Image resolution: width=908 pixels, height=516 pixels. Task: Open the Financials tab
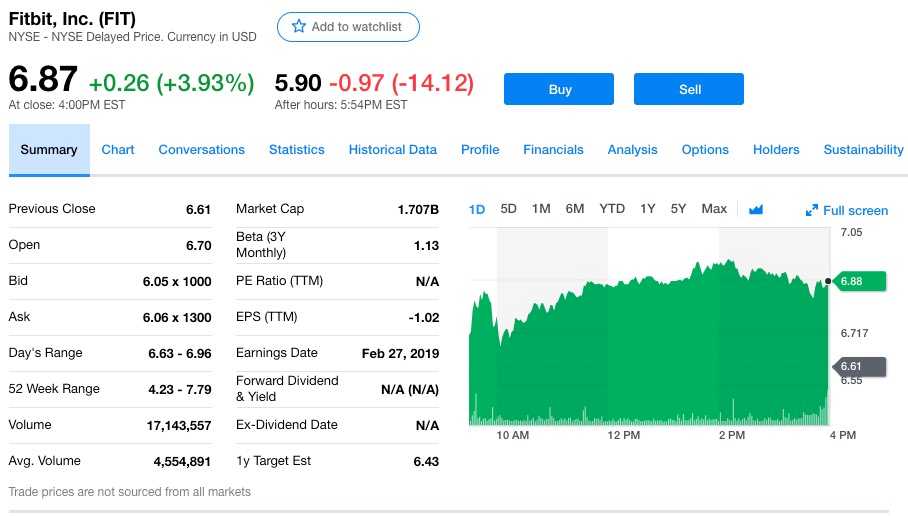click(553, 149)
